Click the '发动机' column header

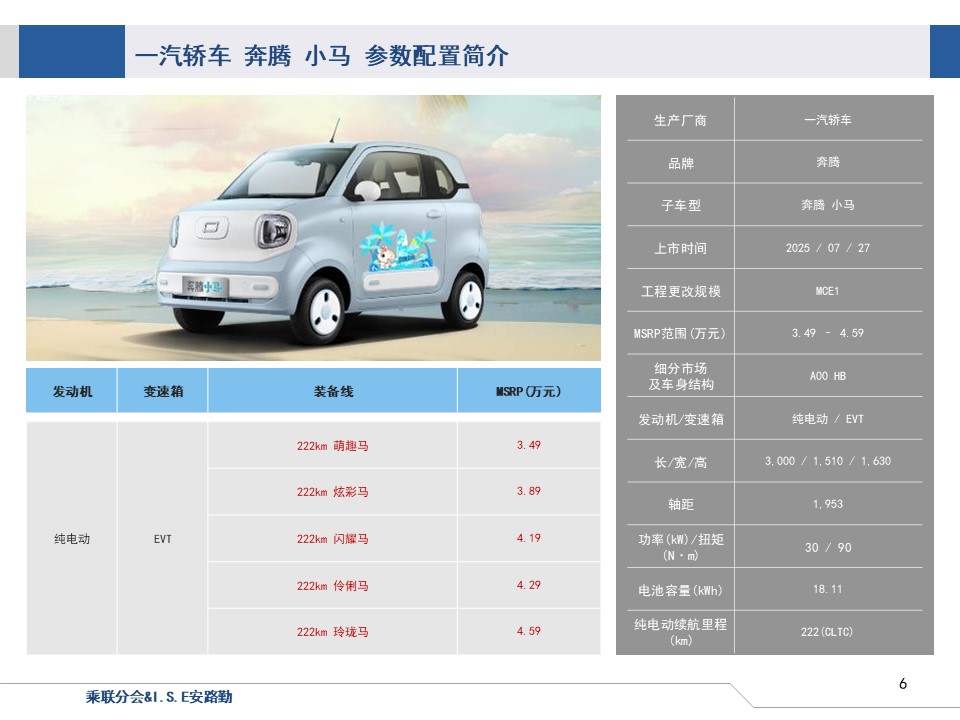[x=72, y=391]
